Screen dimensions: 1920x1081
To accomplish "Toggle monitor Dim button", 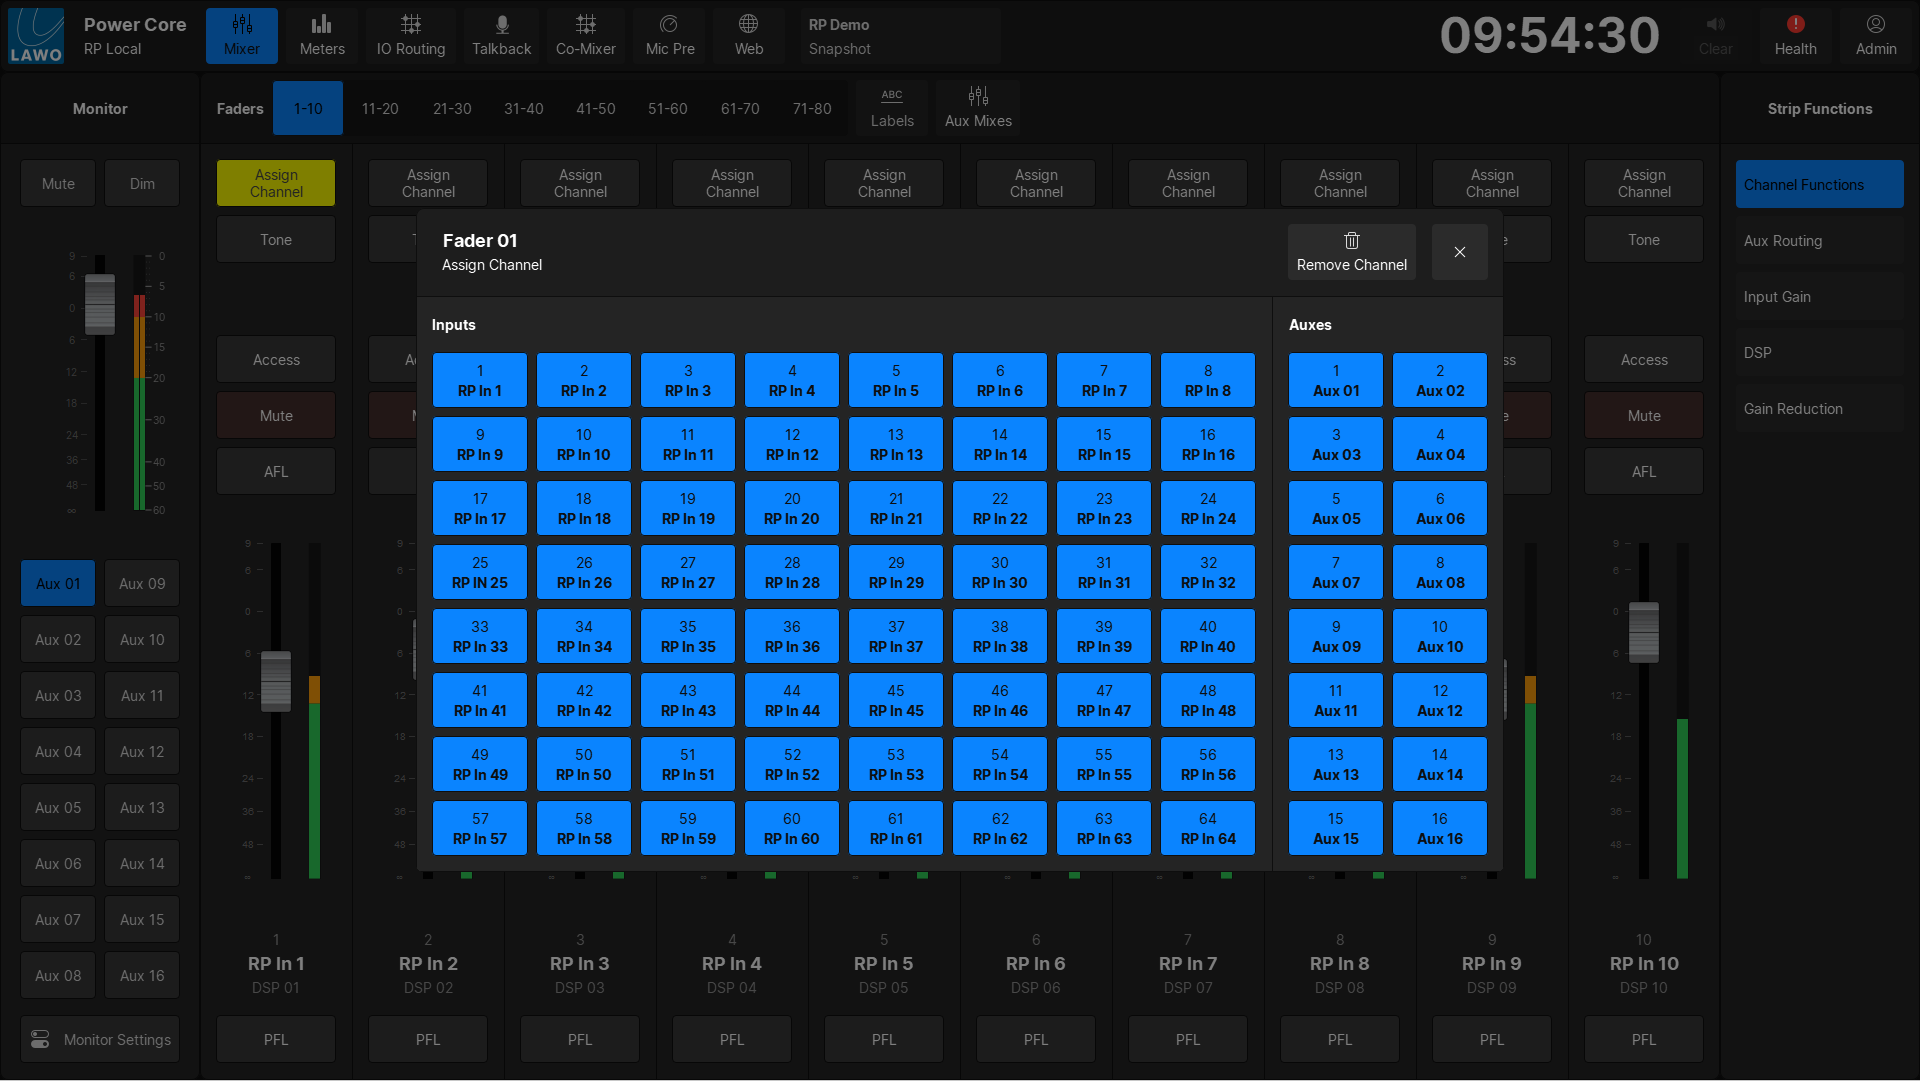I will [142, 184].
